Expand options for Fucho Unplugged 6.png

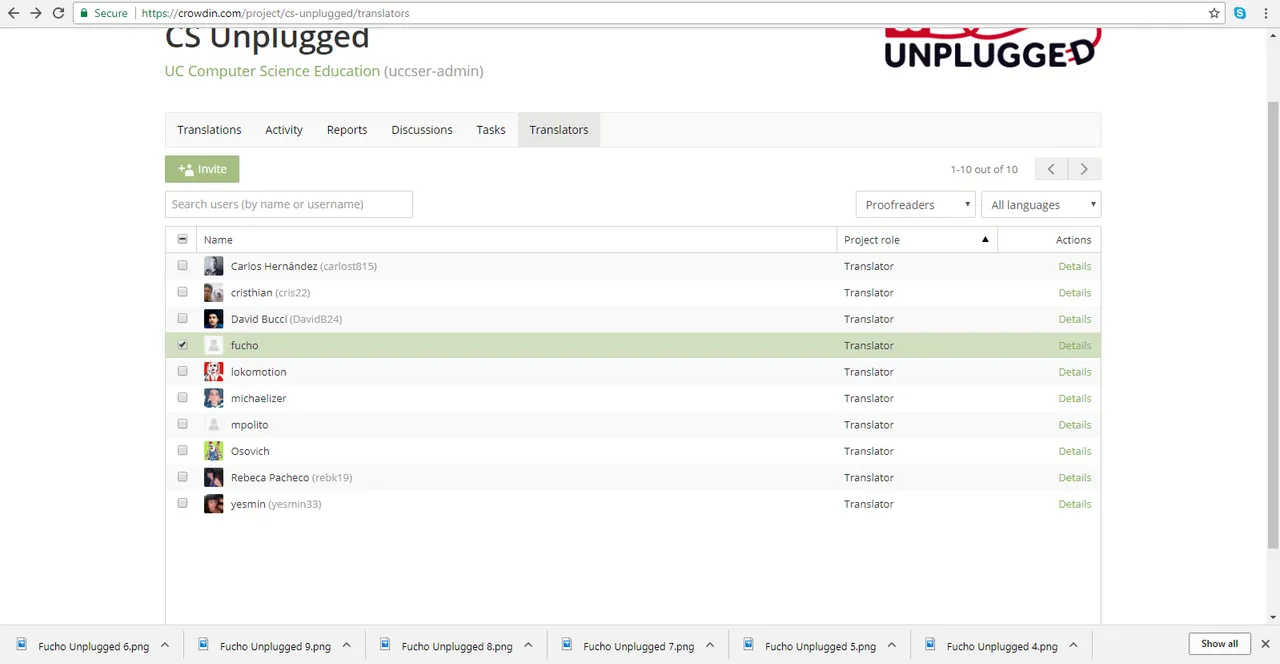(165, 645)
